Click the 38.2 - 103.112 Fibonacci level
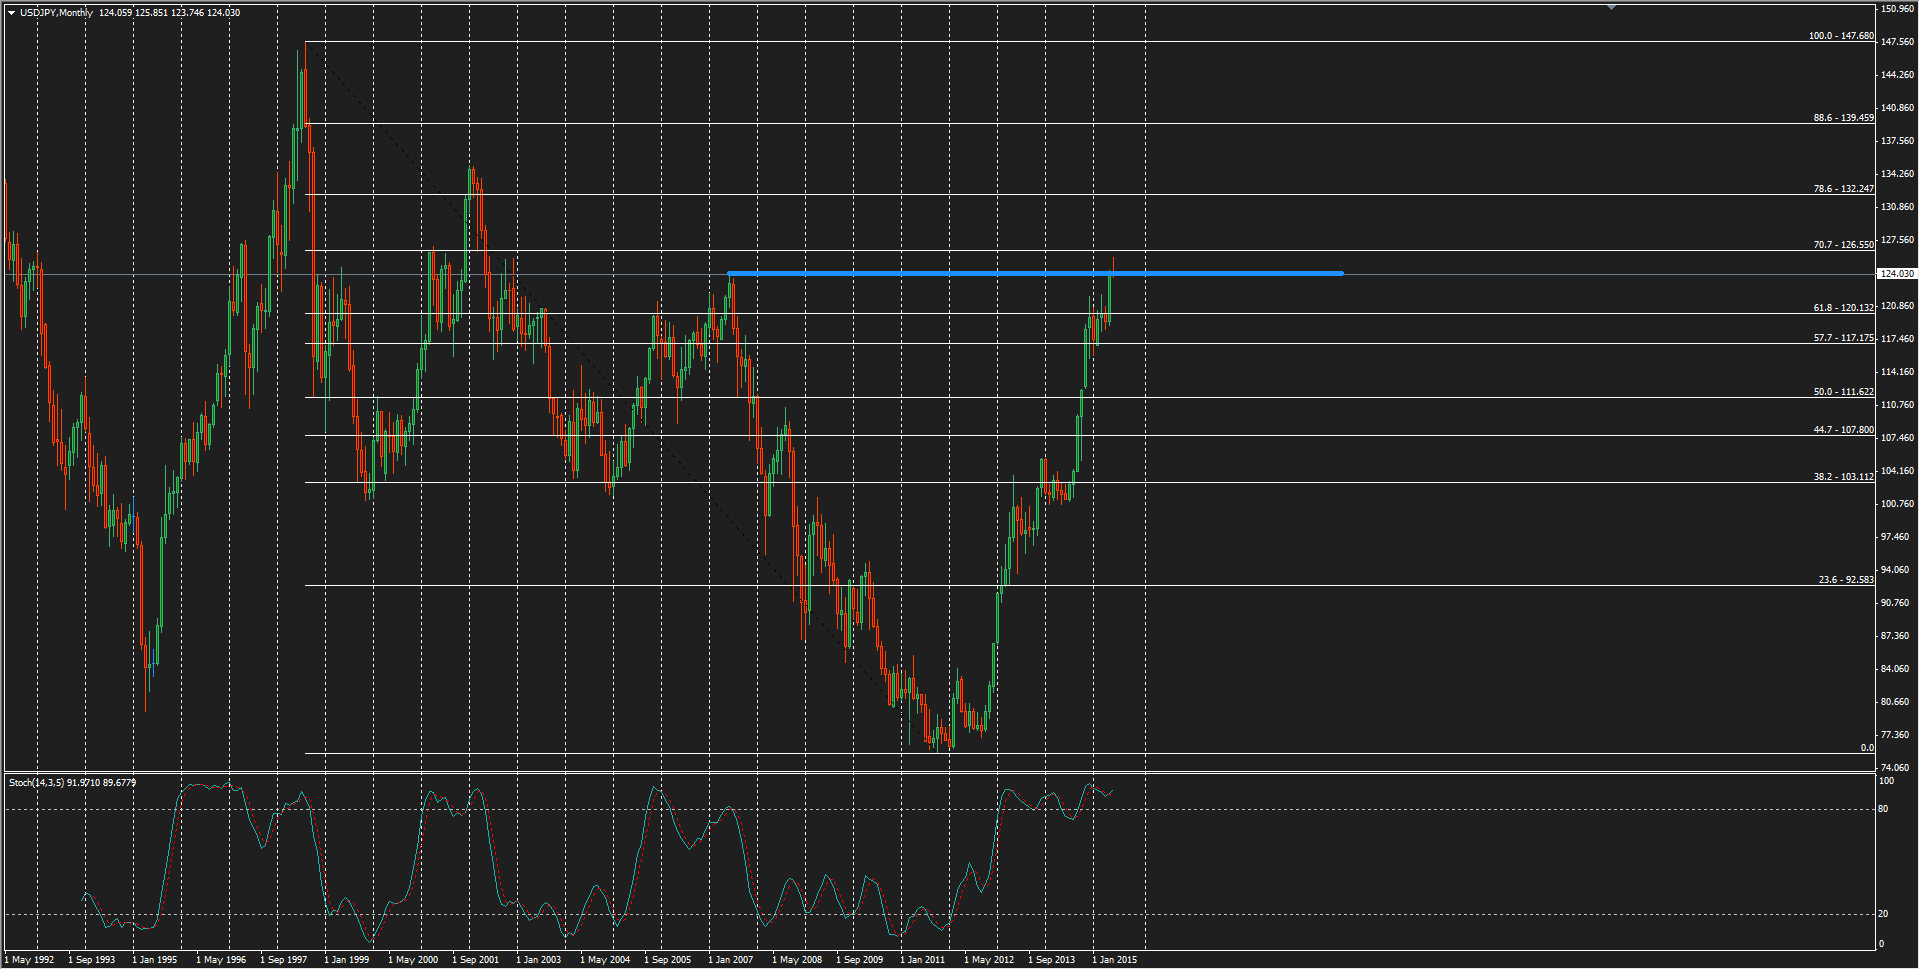 pos(1843,477)
